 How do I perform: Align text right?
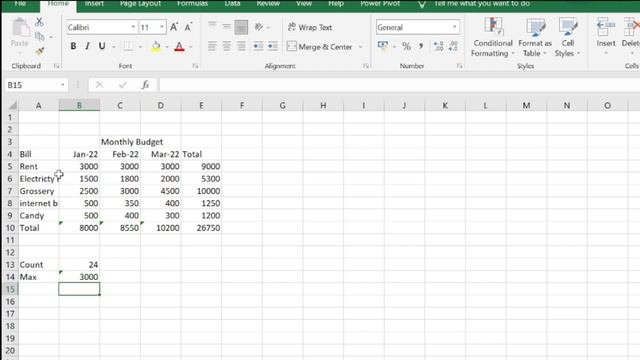pyautogui.click(x=241, y=46)
